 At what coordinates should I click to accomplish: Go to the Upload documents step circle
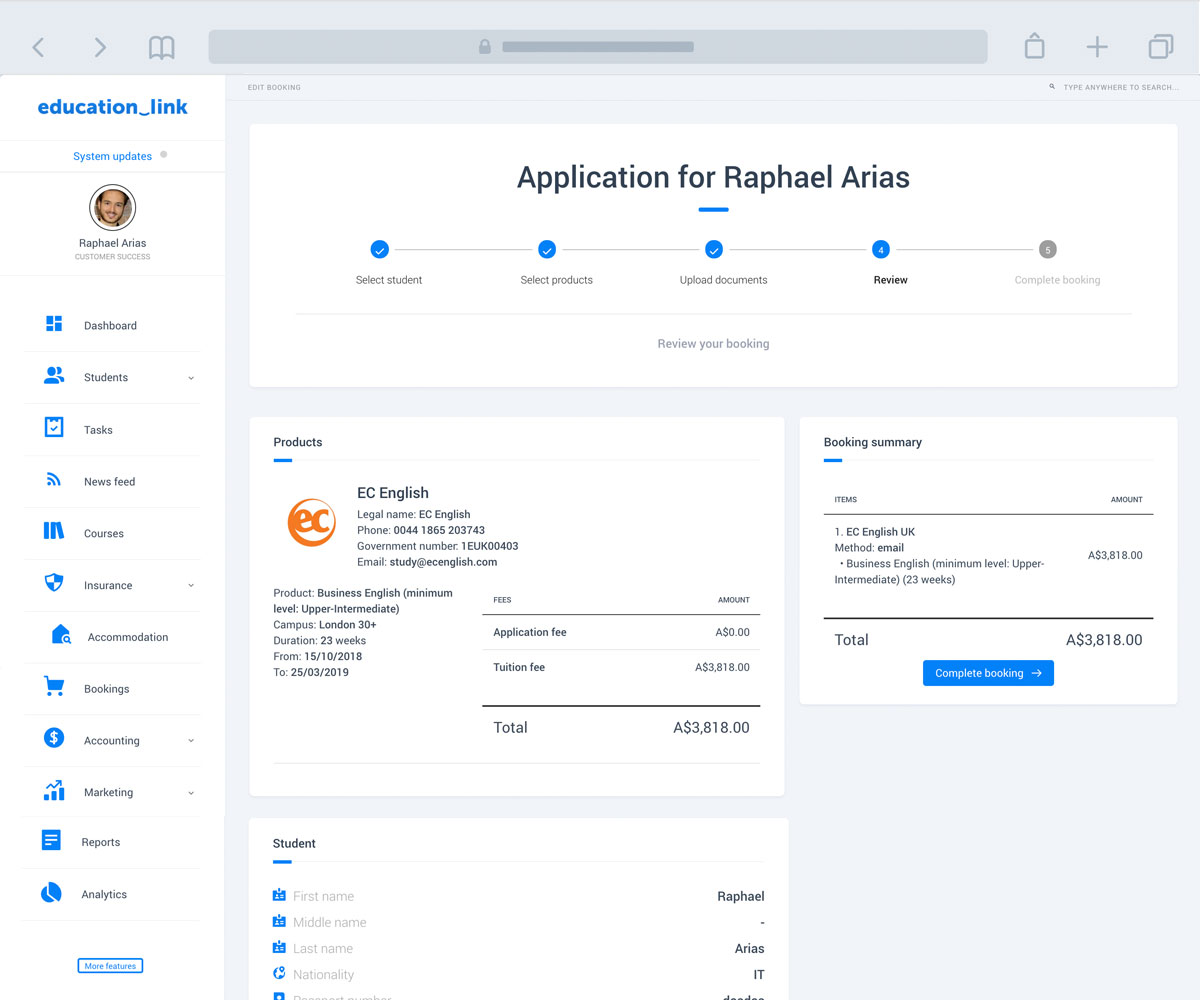click(714, 249)
